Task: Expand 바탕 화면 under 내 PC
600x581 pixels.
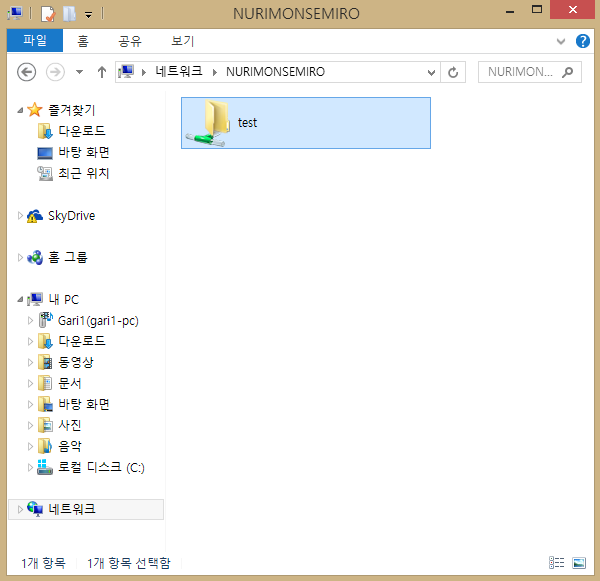Action: (30, 405)
